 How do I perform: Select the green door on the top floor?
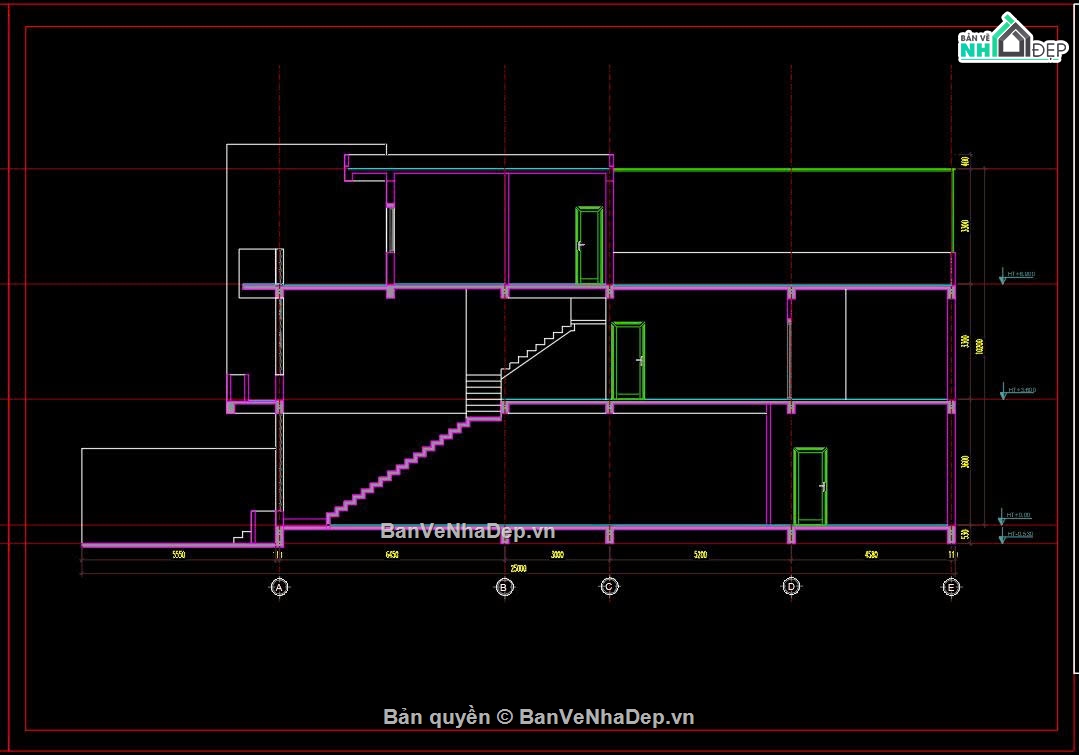(x=589, y=245)
